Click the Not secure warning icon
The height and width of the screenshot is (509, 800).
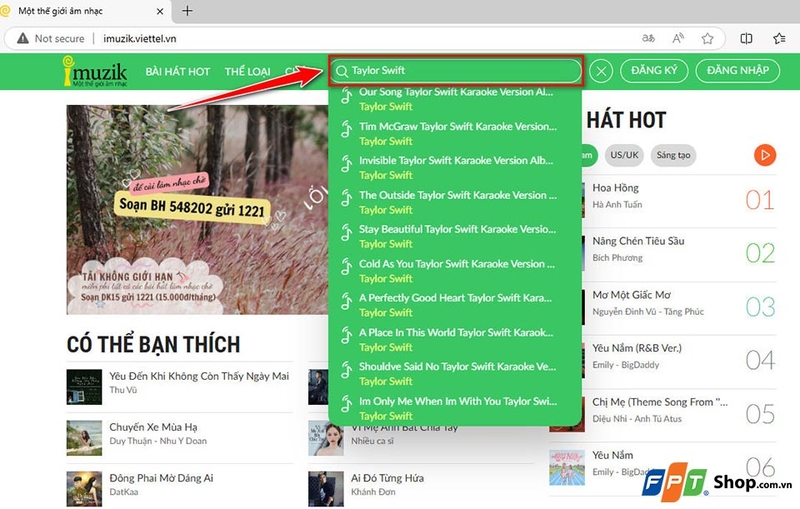coord(23,38)
